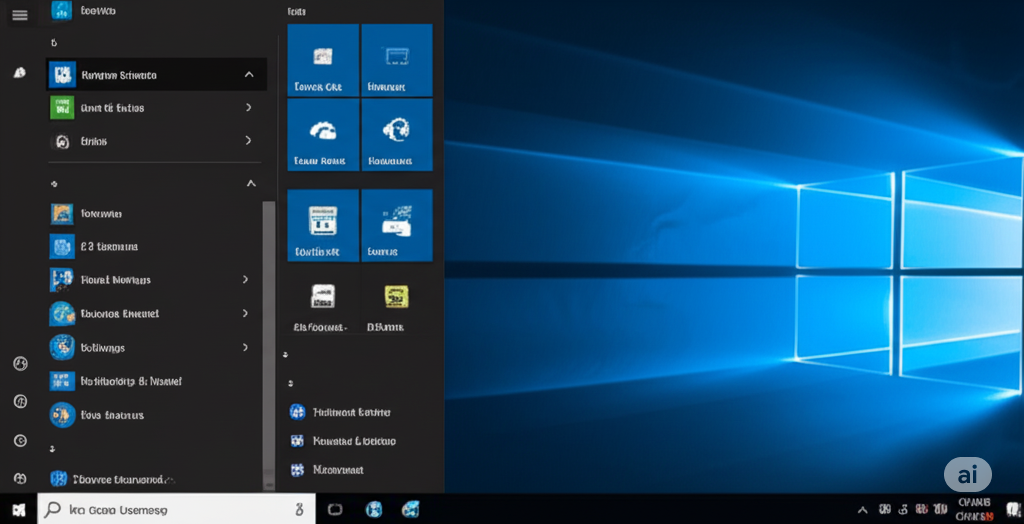This screenshot has width=1024, height=524.
Task: Click the app list's vertical scrollbar
Action: pyautogui.click(x=268, y=345)
